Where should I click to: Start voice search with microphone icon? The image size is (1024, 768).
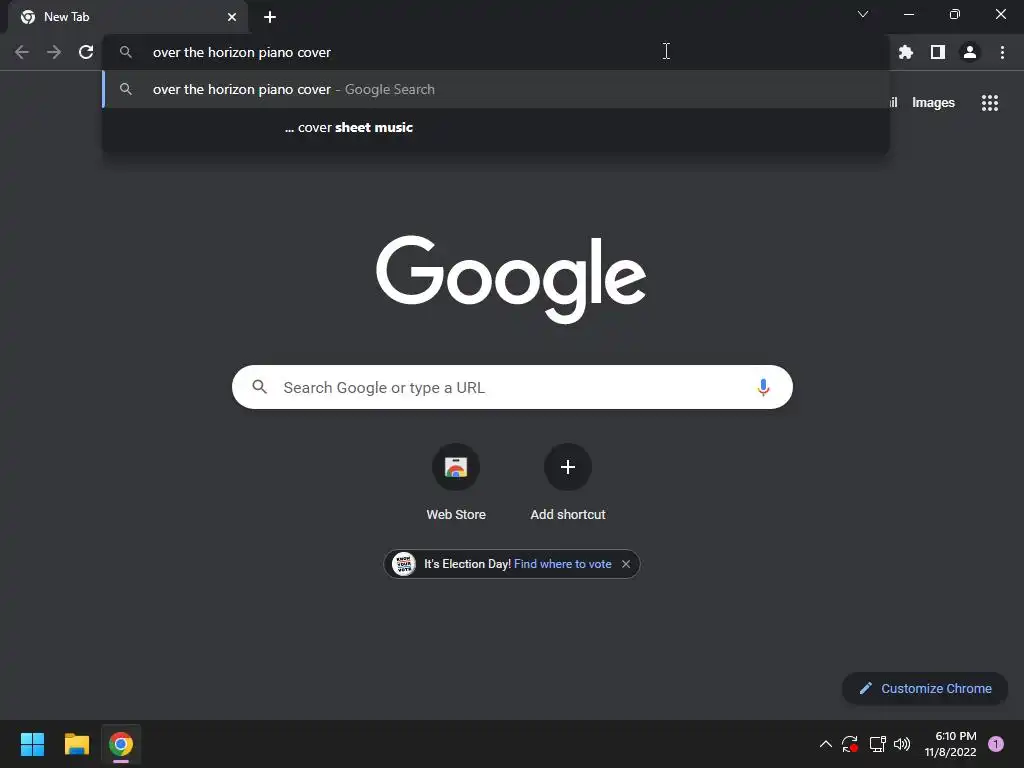(763, 387)
